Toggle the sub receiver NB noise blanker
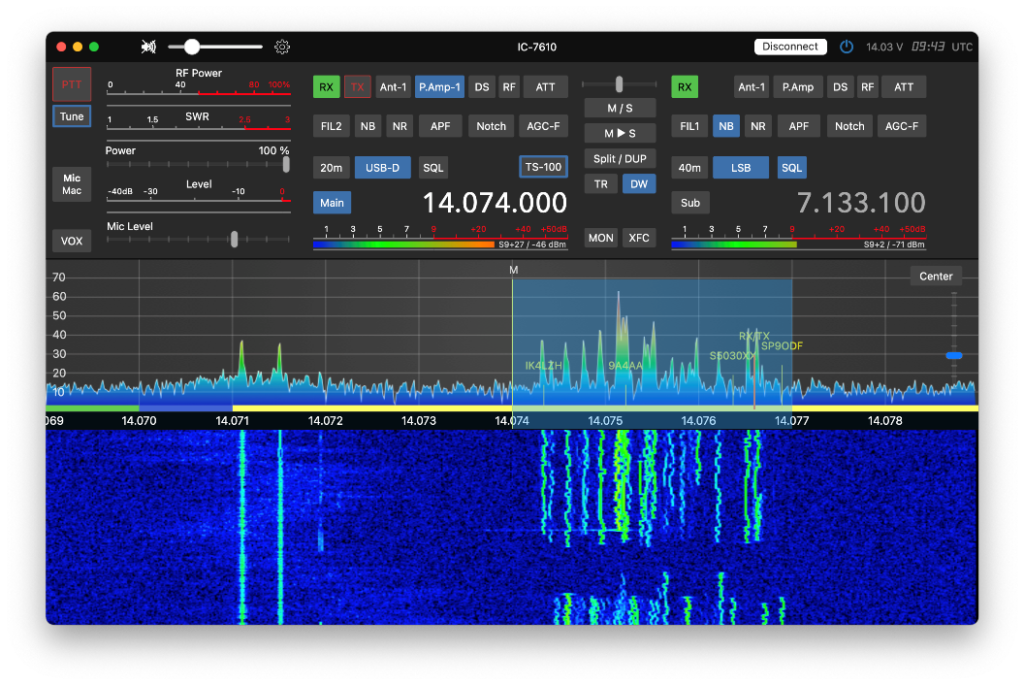1024x685 pixels. (x=725, y=126)
